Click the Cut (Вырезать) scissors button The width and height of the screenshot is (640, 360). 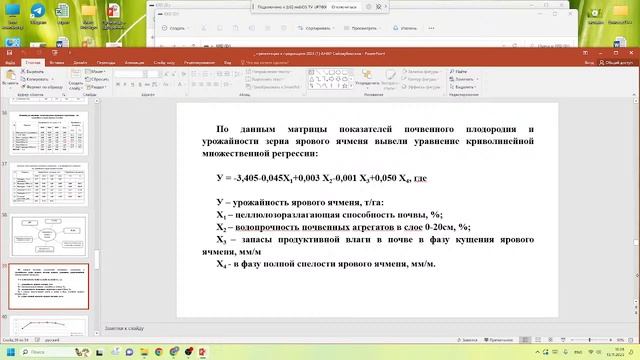coord(32,72)
